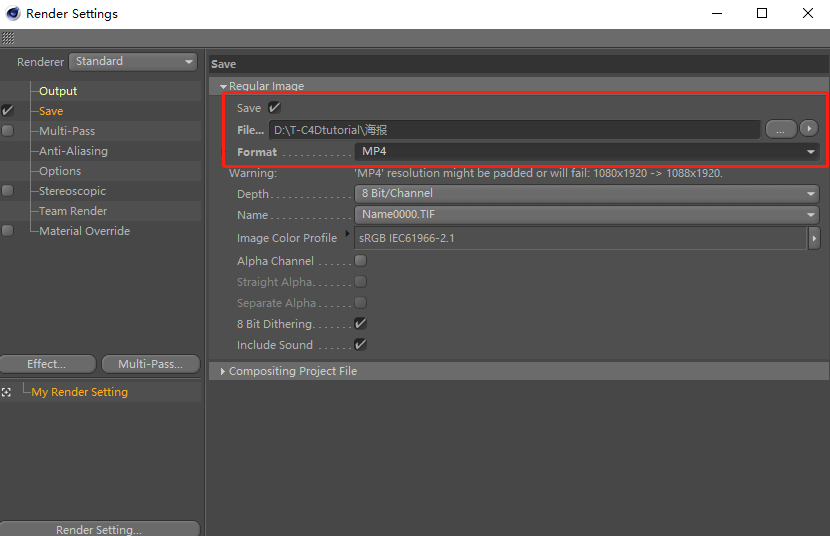Open the Depth dropdown
The height and width of the screenshot is (536, 830).
click(x=587, y=194)
